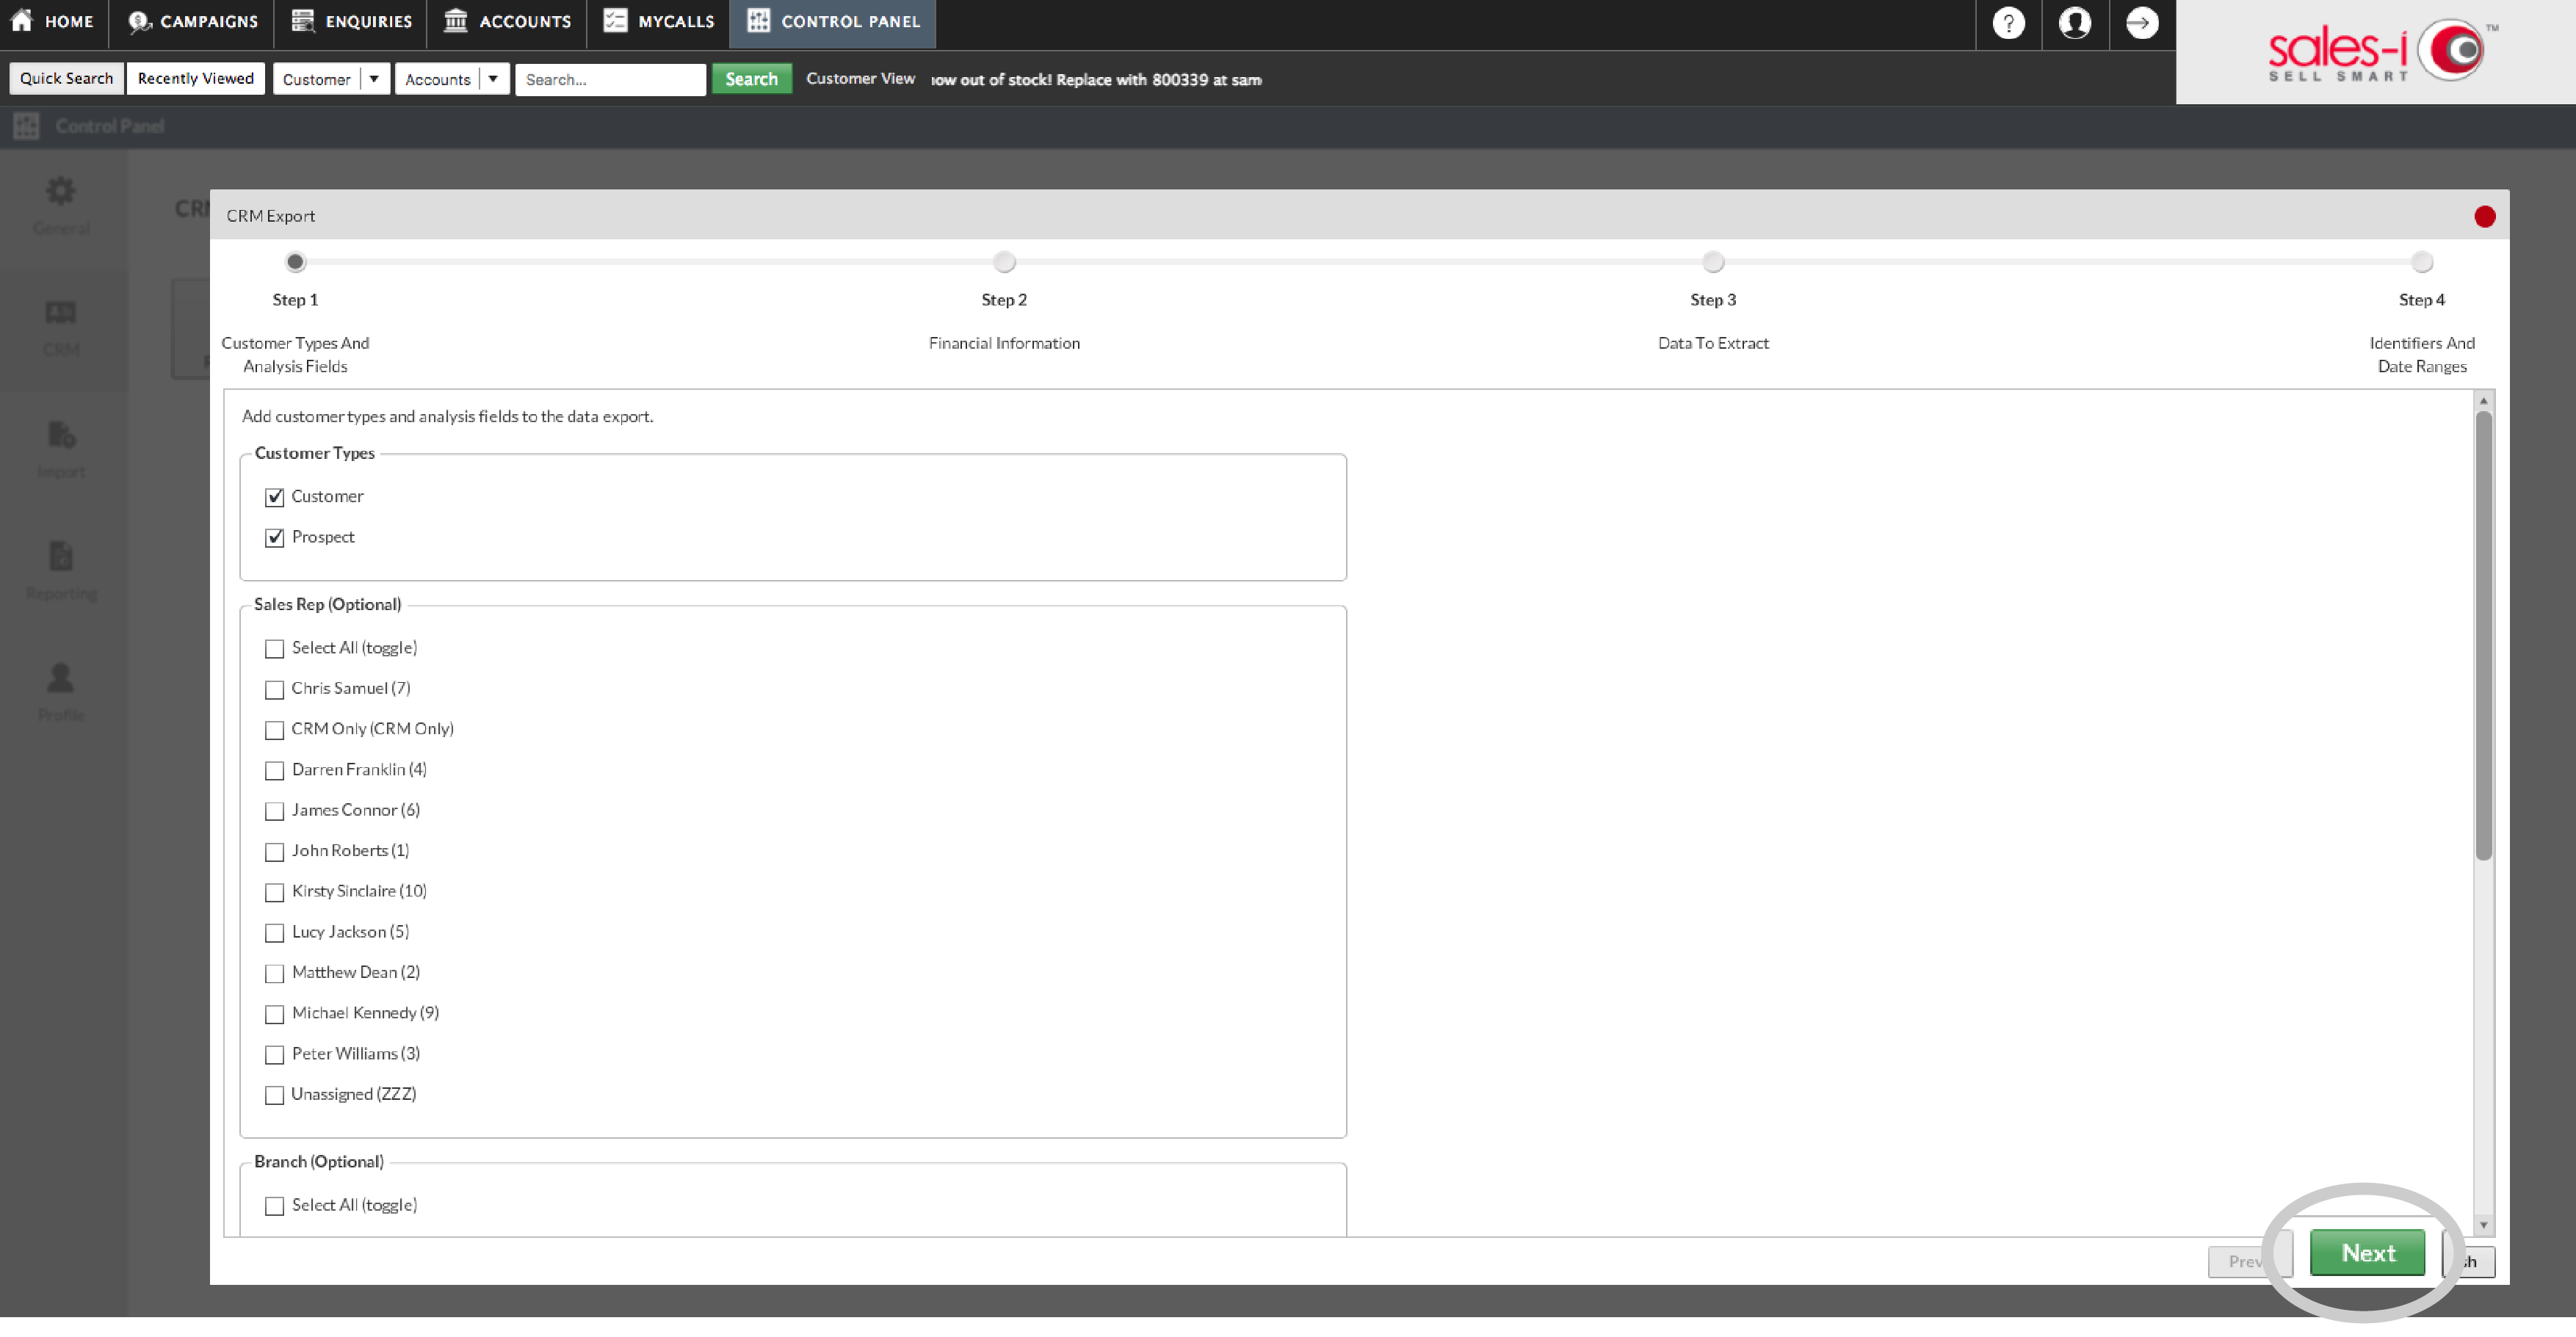
Task: Uncheck the Prospect checkbox
Action: click(x=274, y=538)
